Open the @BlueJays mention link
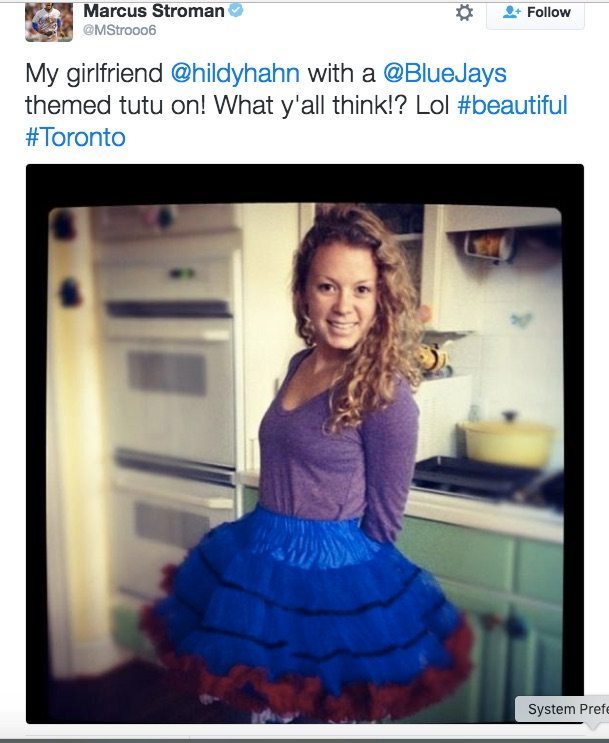This screenshot has width=609, height=743. pyautogui.click(x=445, y=74)
